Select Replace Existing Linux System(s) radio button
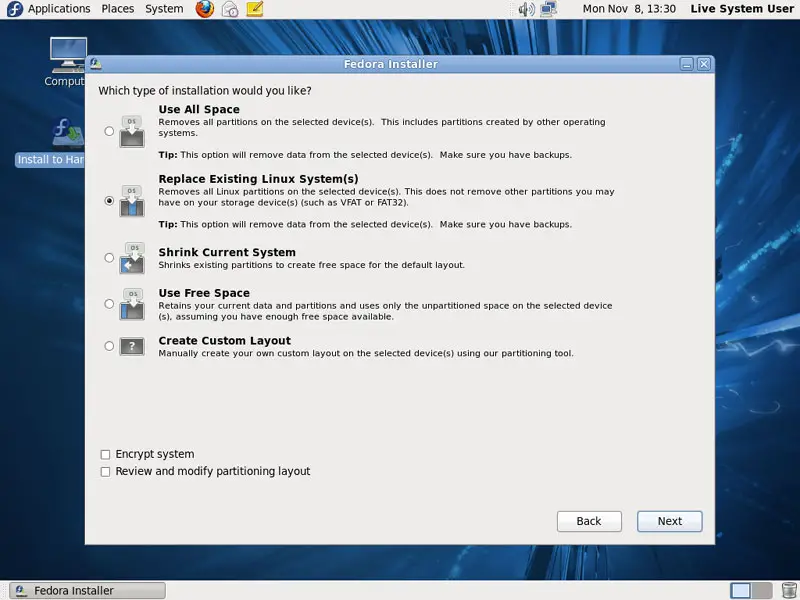Image resolution: width=800 pixels, height=600 pixels. (109, 201)
